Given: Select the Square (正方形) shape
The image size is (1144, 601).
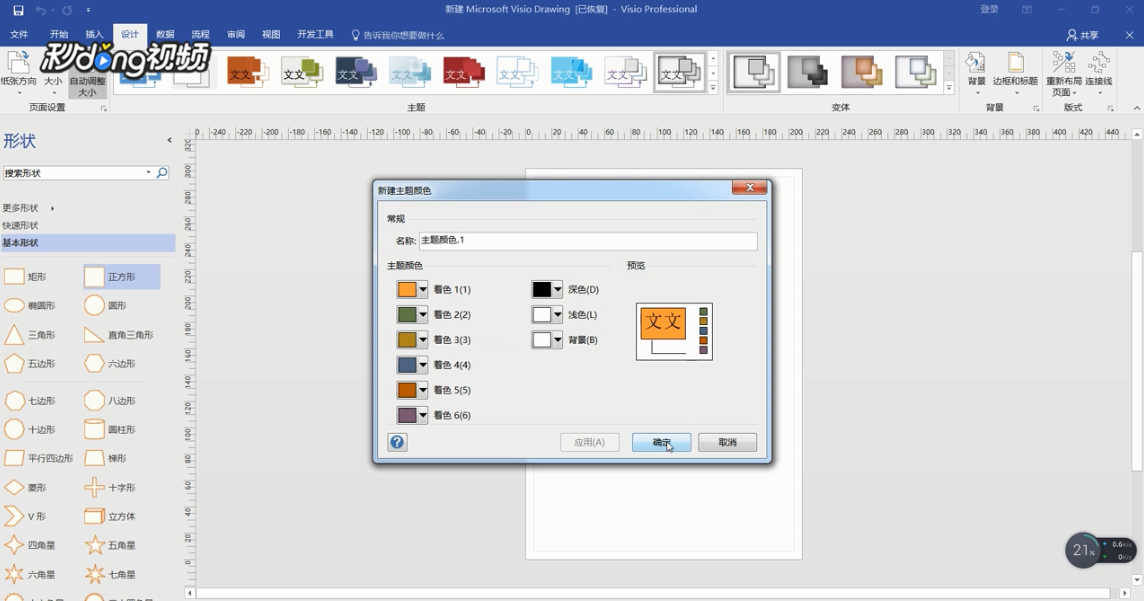Looking at the screenshot, I should 121,276.
